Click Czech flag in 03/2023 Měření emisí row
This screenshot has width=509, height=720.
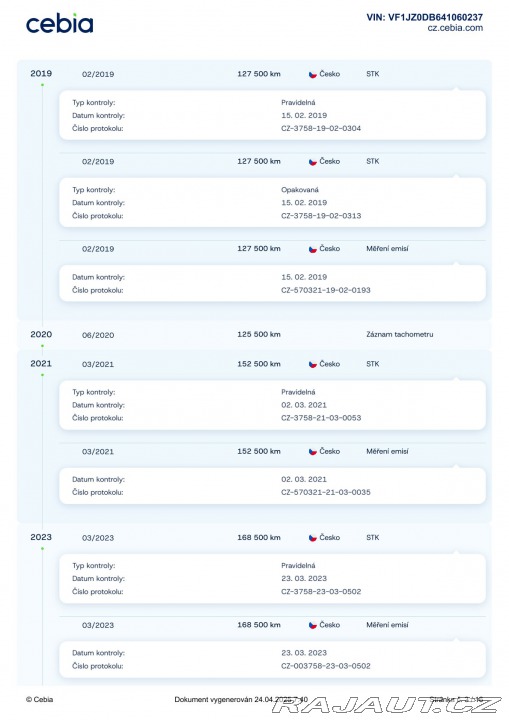pos(313,625)
